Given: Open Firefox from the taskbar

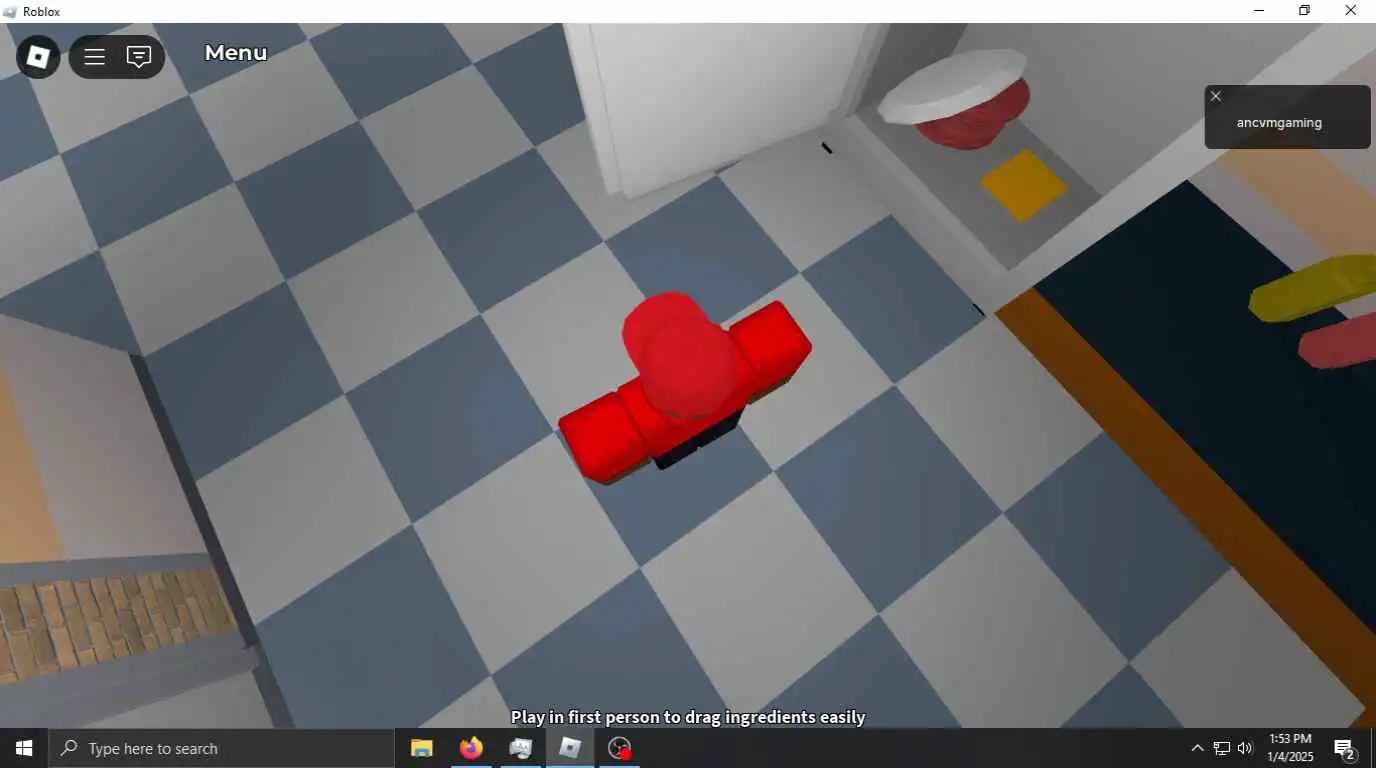Looking at the screenshot, I should (x=471, y=748).
